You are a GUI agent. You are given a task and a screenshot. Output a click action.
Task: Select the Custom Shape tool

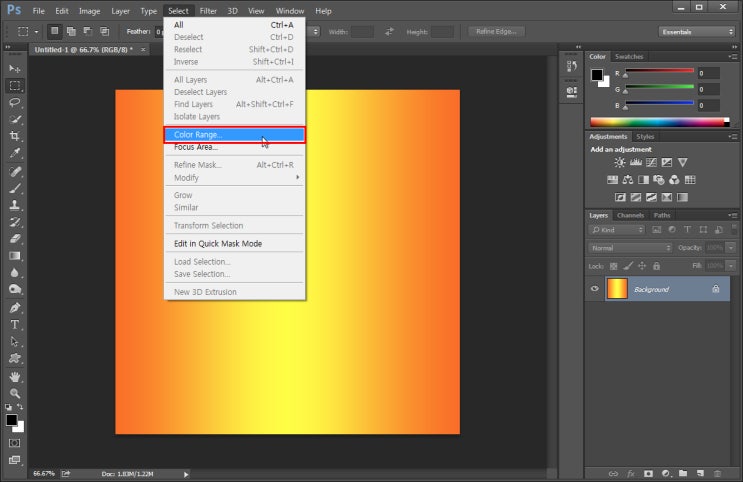coord(15,358)
